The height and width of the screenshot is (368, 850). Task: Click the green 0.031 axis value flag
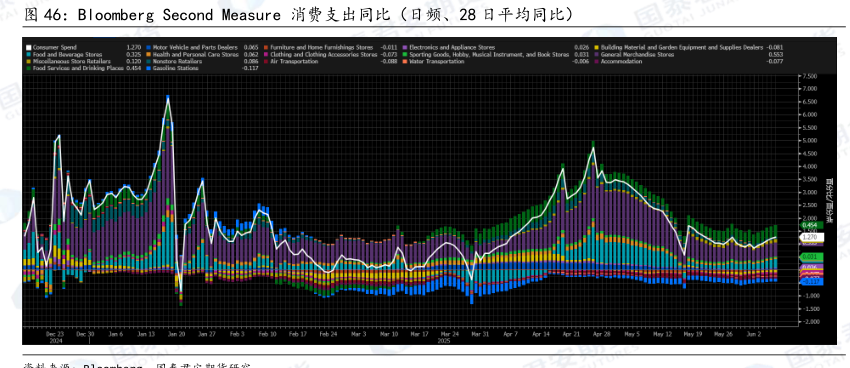[812, 257]
